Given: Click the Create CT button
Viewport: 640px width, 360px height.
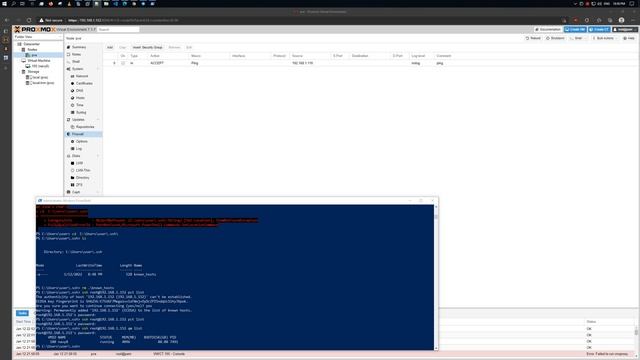Looking at the screenshot, I should coord(599,30).
